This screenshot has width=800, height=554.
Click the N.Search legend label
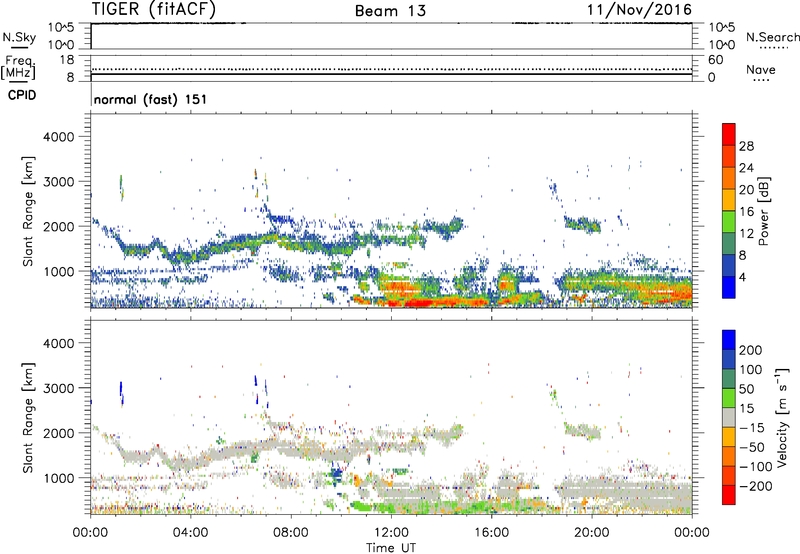click(x=773, y=37)
